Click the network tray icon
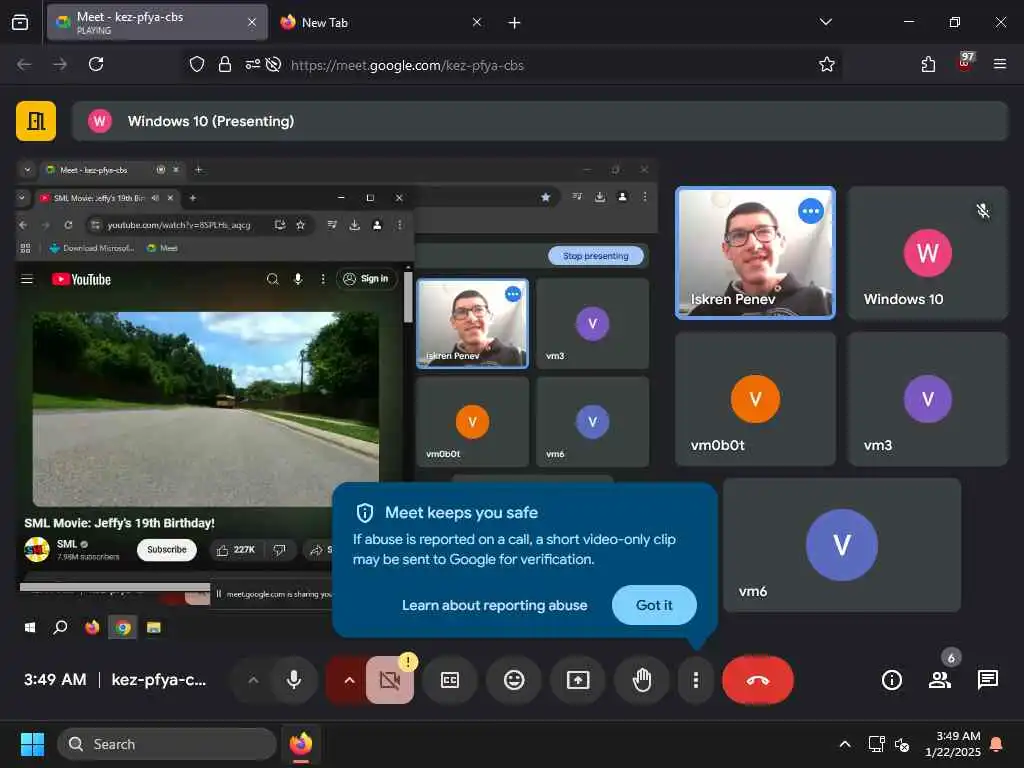 pyautogui.click(x=876, y=744)
